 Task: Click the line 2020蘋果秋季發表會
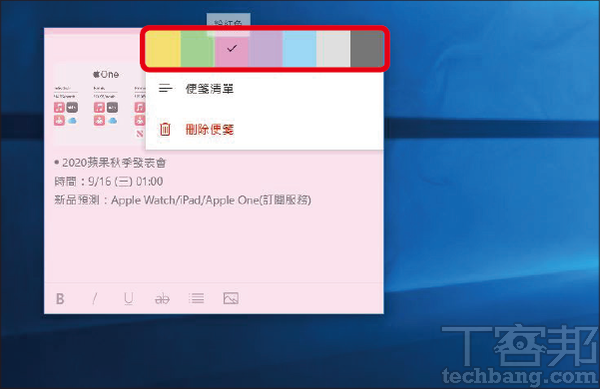pos(110,163)
